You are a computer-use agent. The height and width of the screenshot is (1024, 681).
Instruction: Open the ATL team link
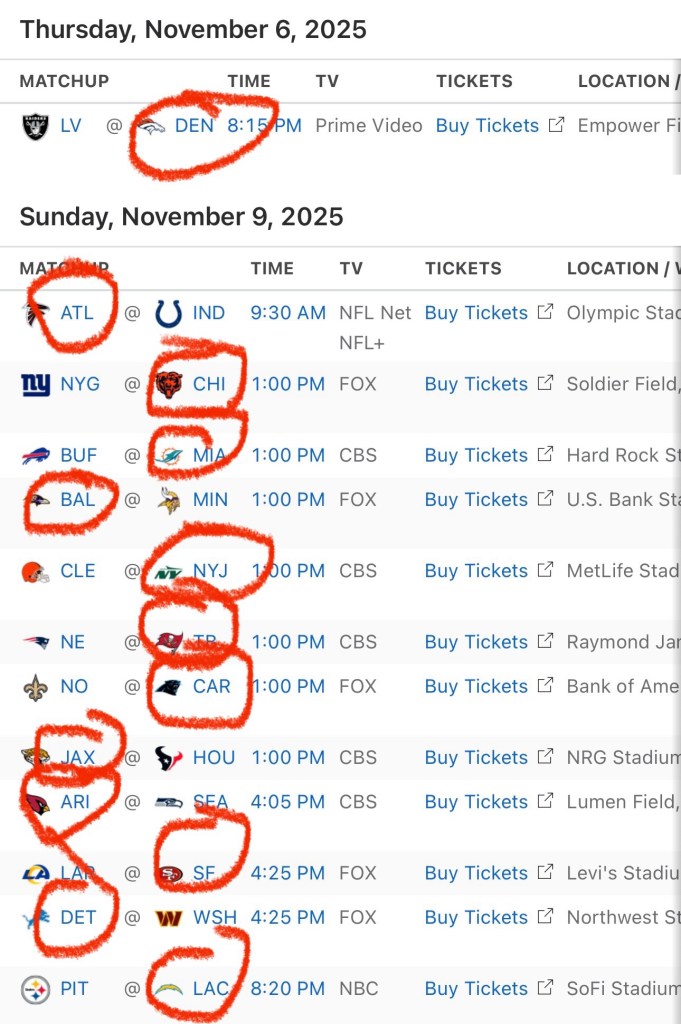[x=76, y=313]
